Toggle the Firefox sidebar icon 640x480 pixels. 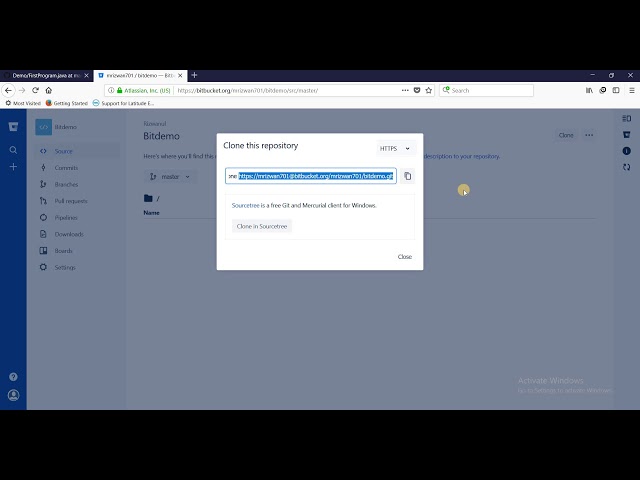(616, 90)
